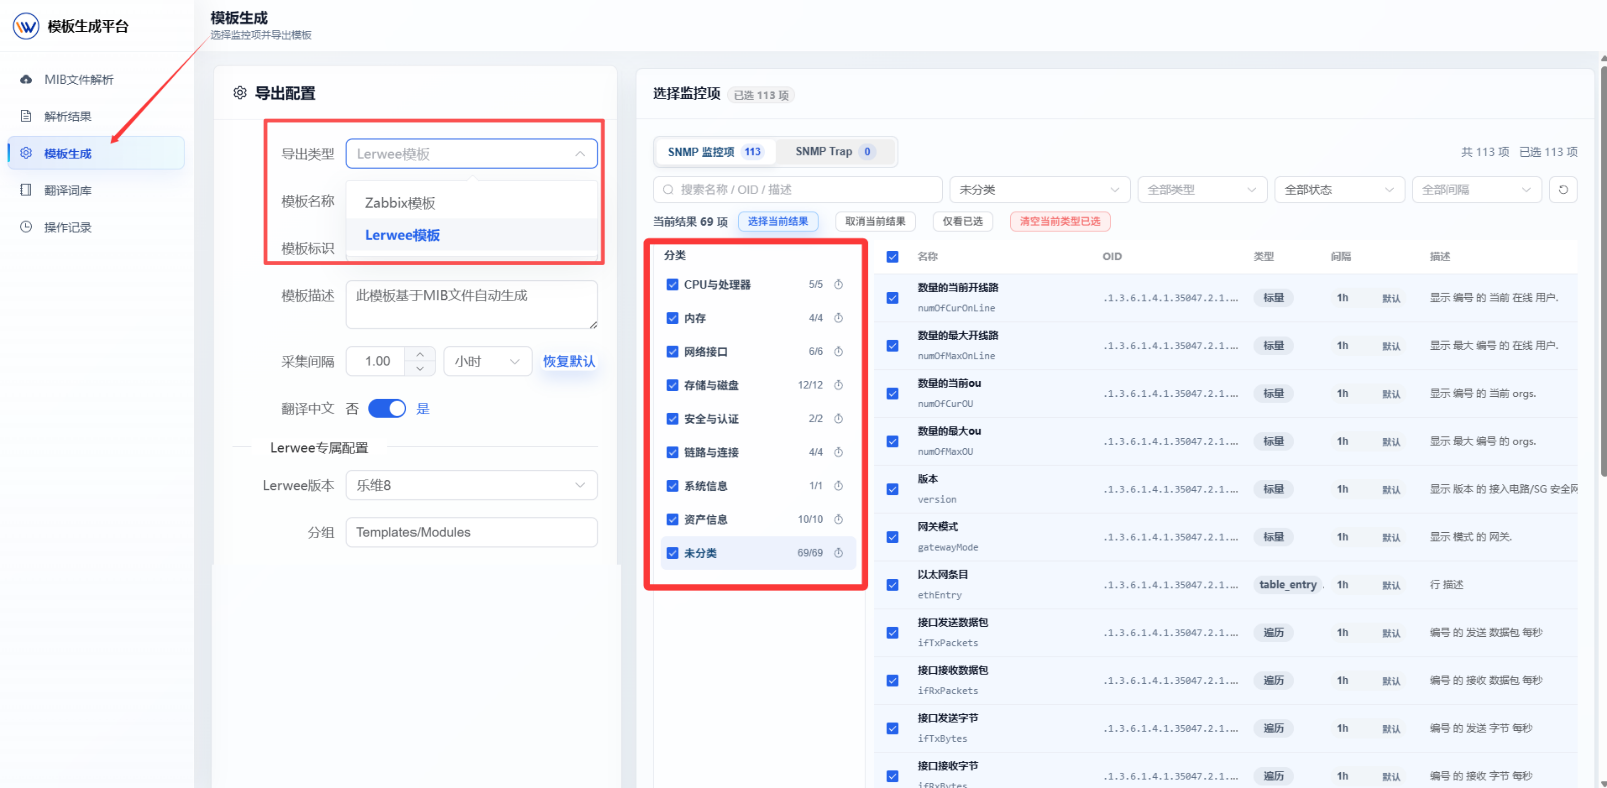Viewport: 1607px width, 788px height.
Task: Click the refresh icon next to 全部间隔
Action: 1563,189
